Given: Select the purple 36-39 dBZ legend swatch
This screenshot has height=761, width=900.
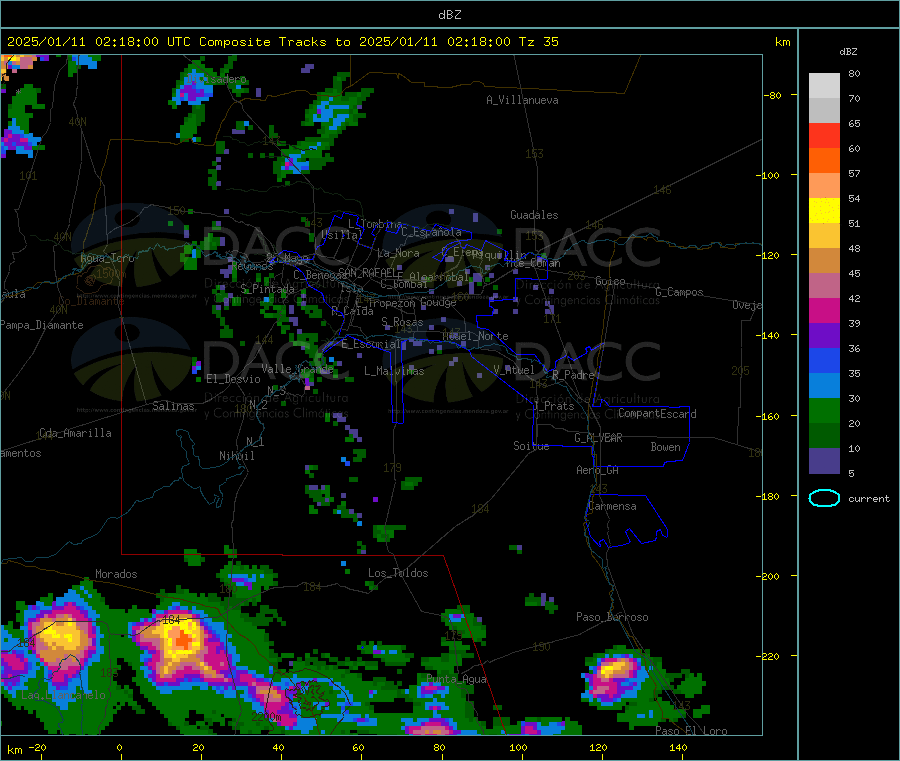Looking at the screenshot, I should pos(824,336).
